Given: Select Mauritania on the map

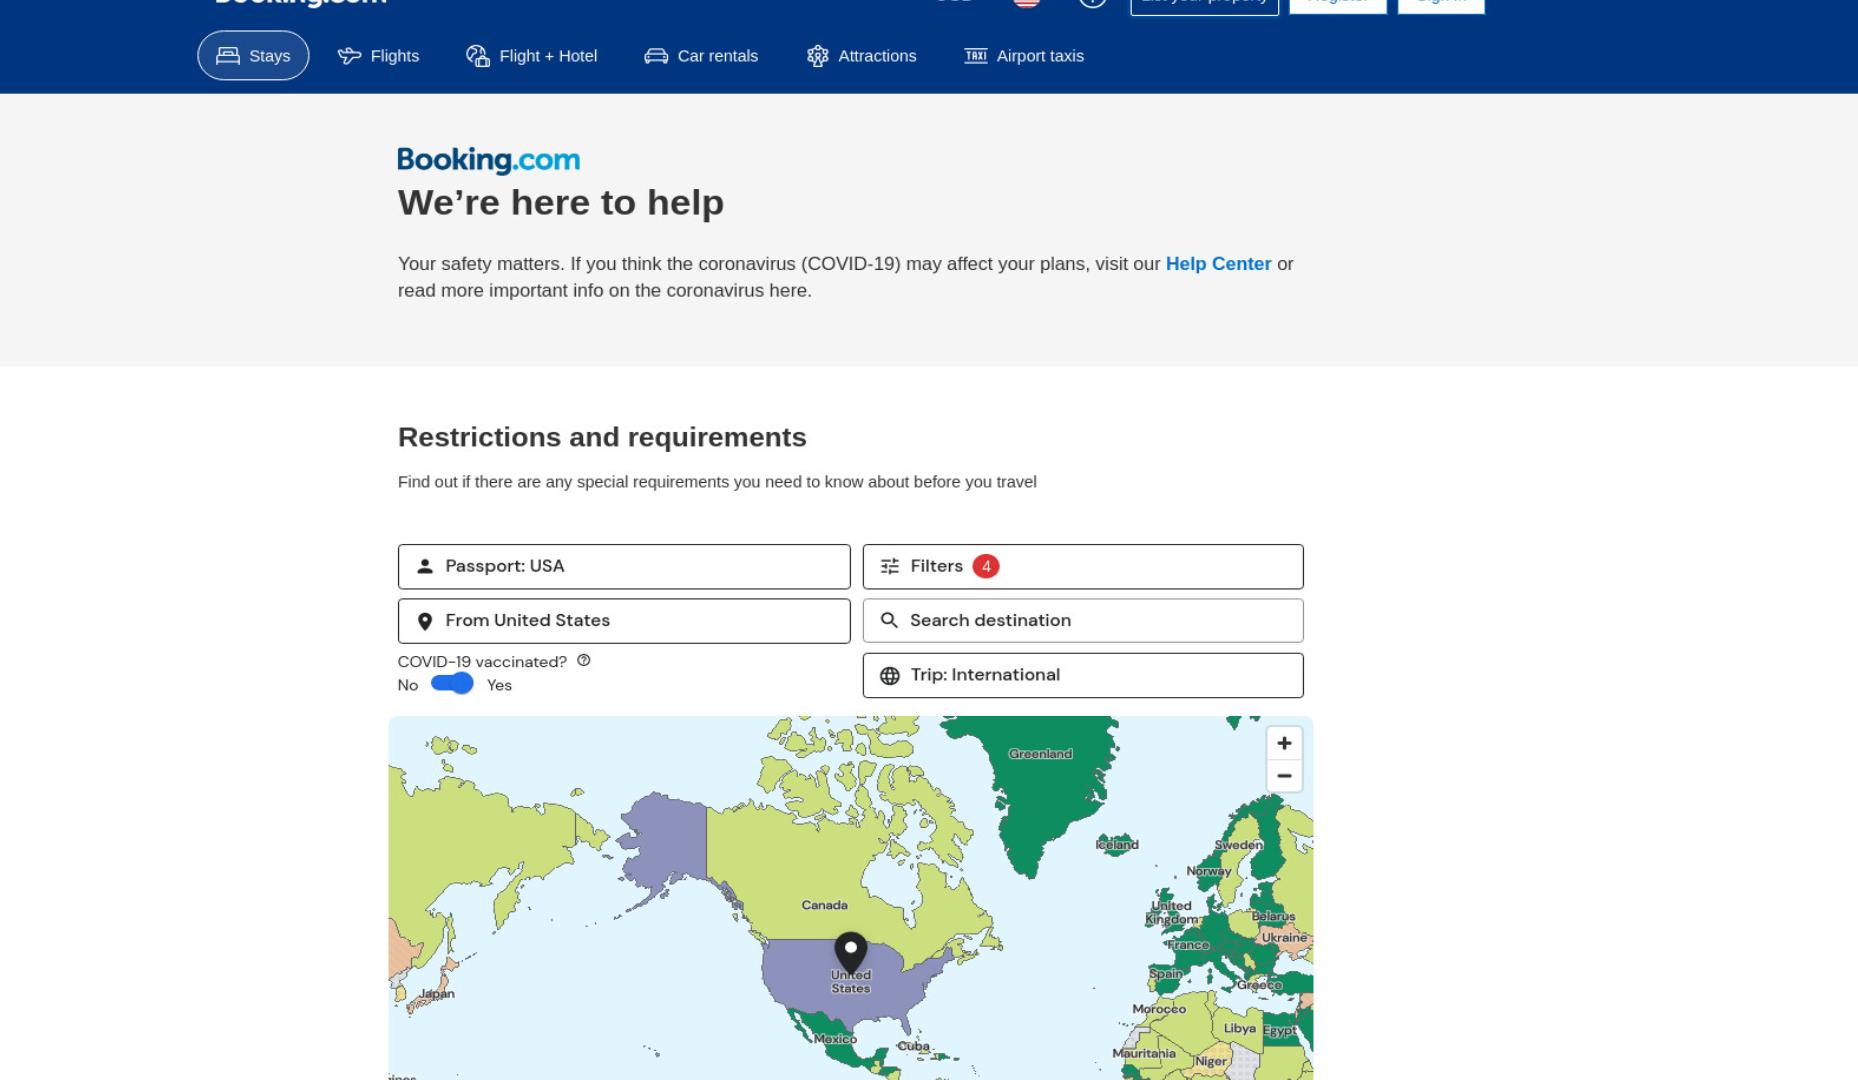Looking at the screenshot, I should (x=1144, y=1053).
